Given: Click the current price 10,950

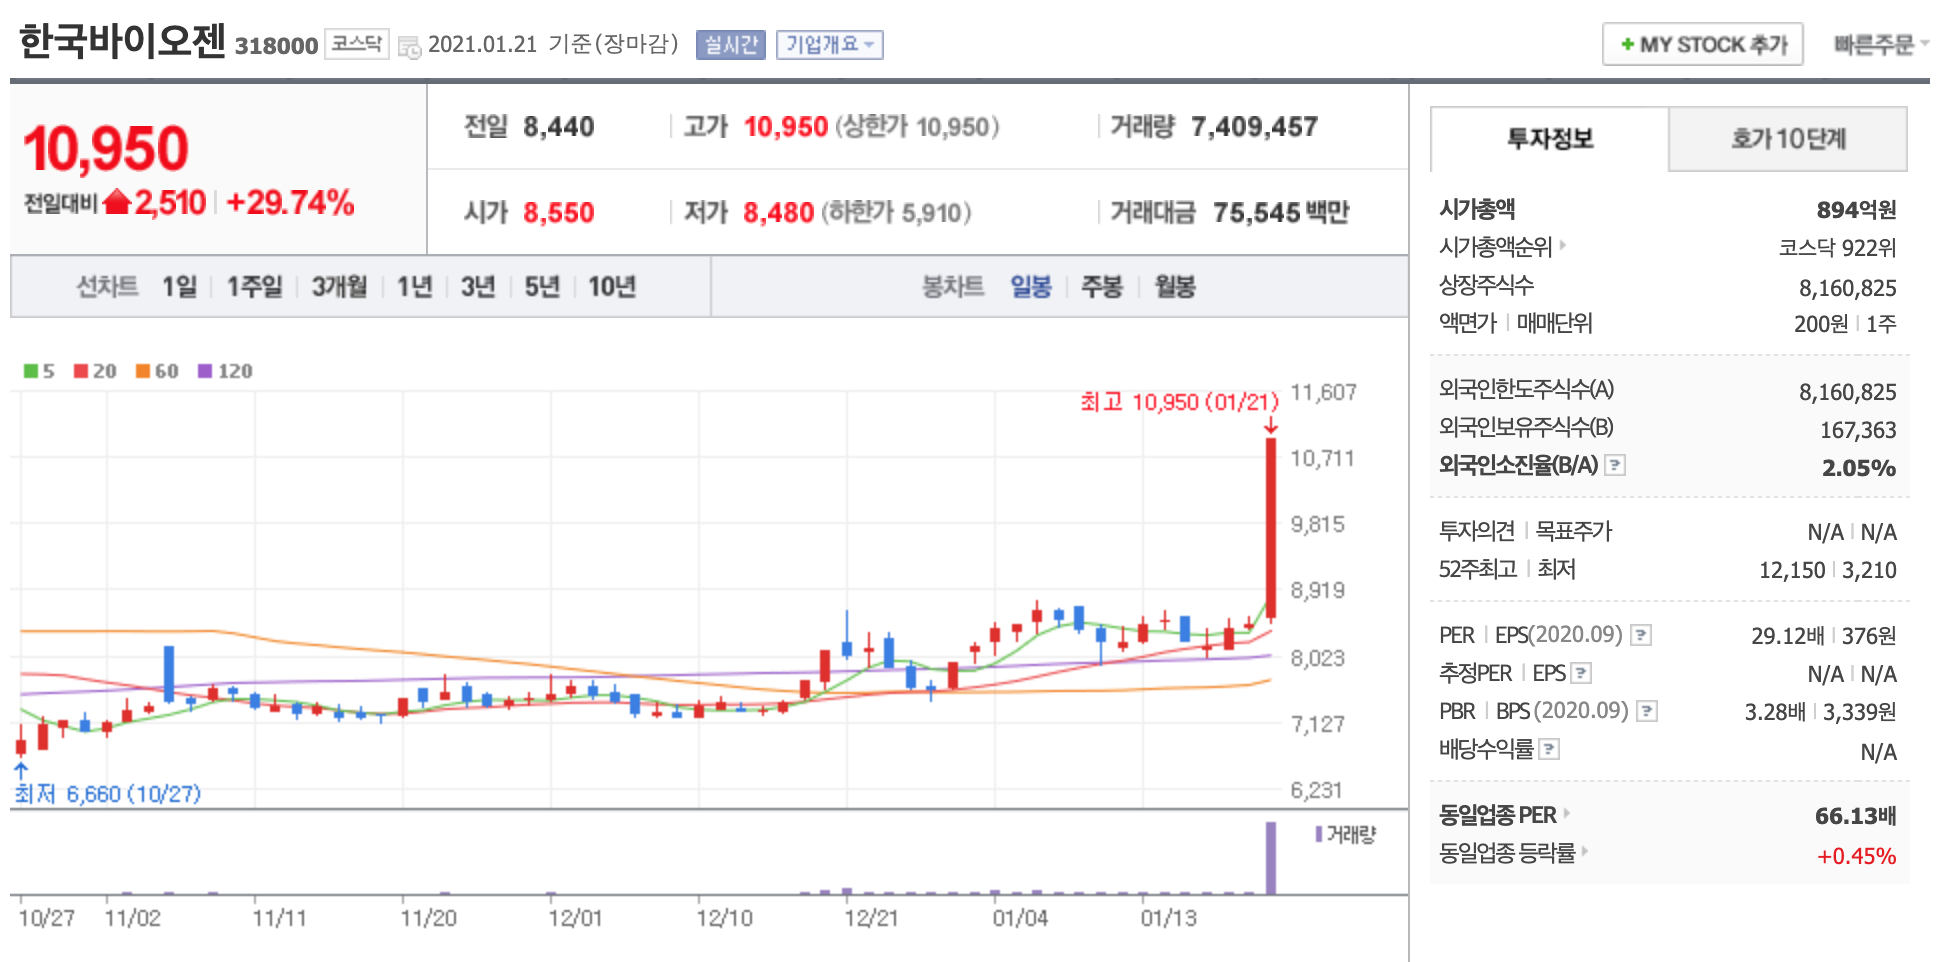Looking at the screenshot, I should point(106,149).
